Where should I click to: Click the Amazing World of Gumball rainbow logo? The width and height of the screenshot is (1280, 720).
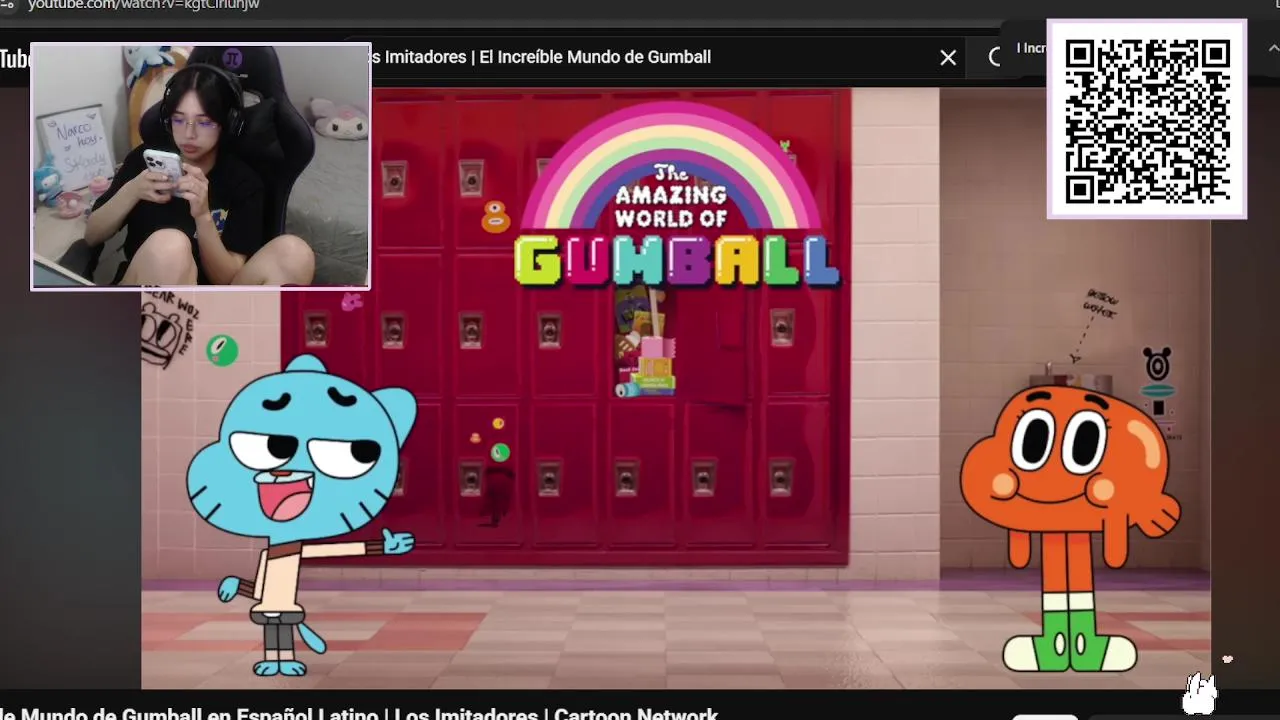tap(678, 195)
